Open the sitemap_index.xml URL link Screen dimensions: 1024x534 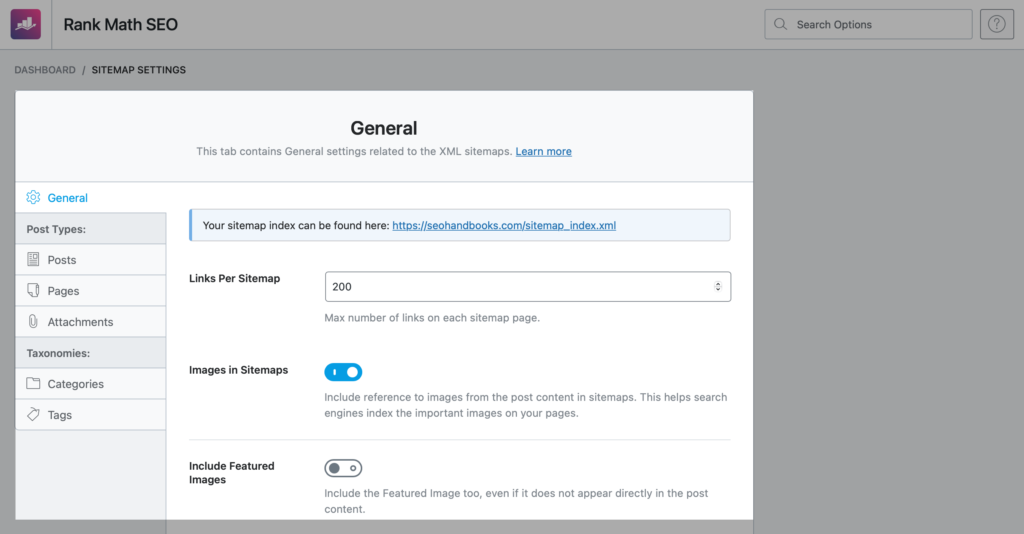(x=504, y=225)
